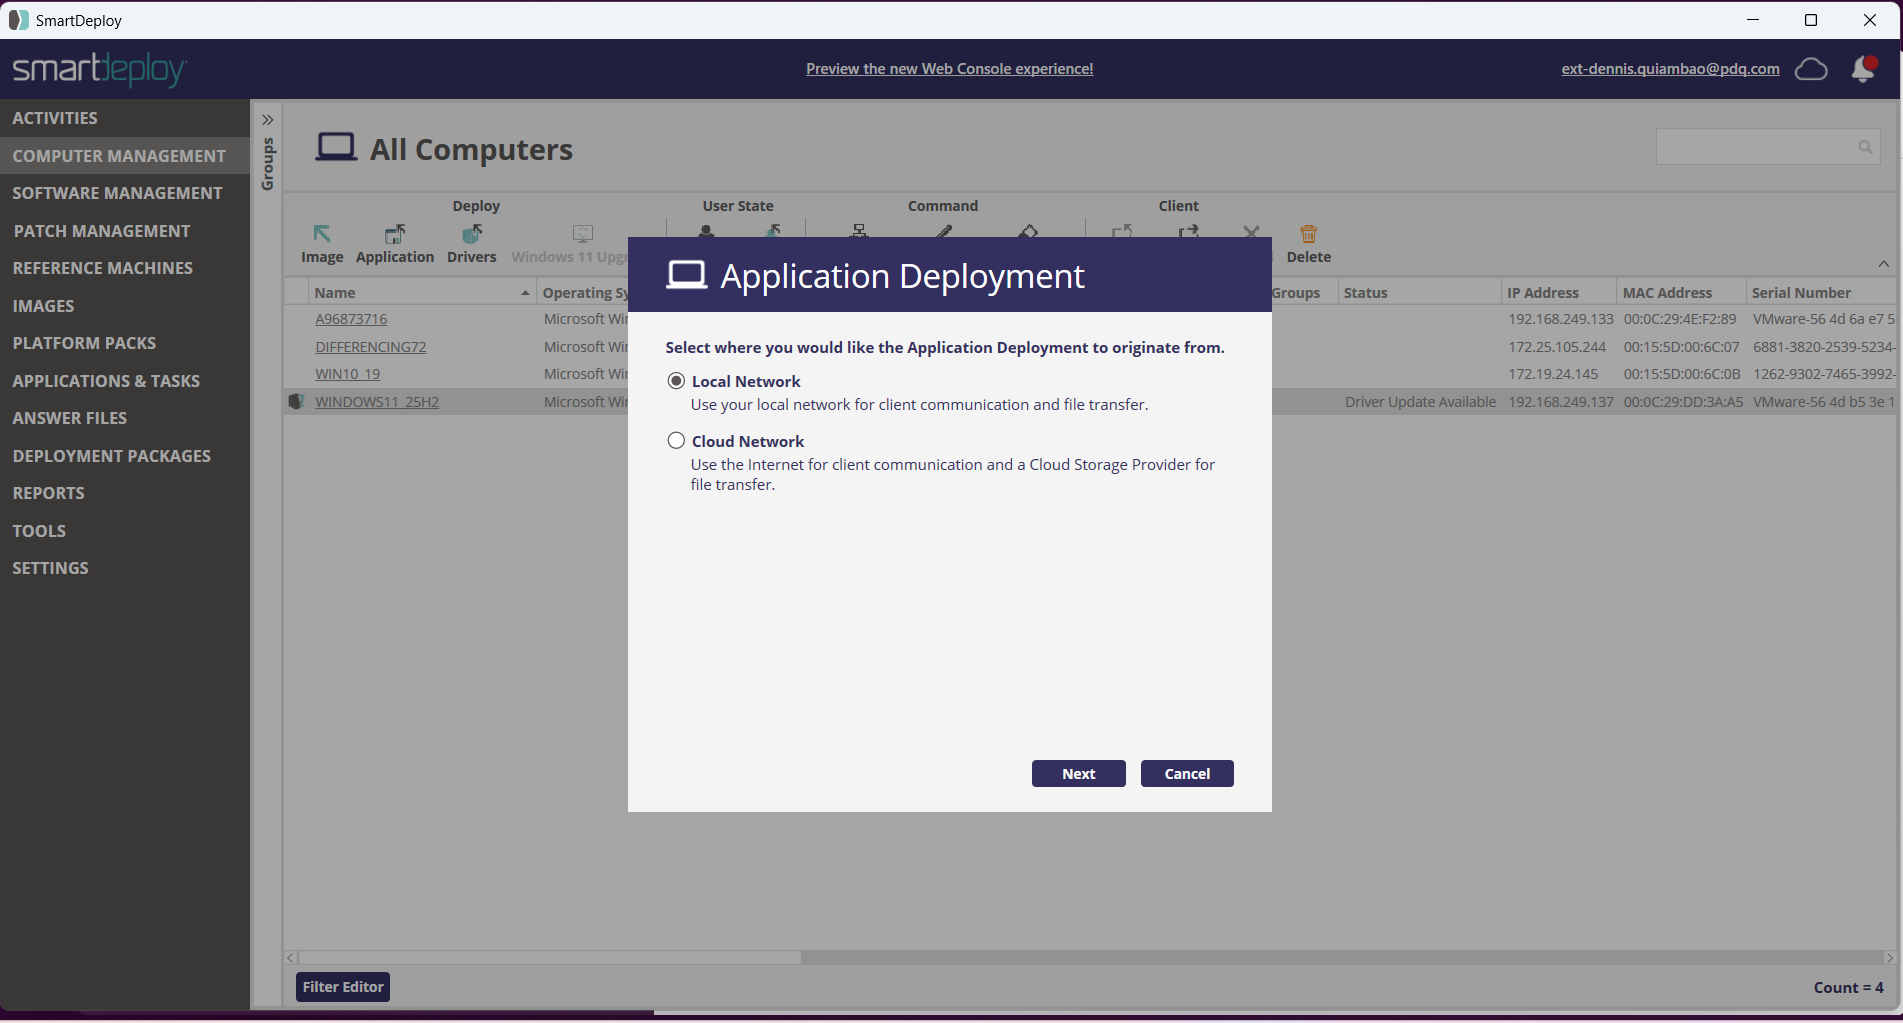Open the Preview Web Console link
The image size is (1903, 1023).
[x=949, y=69]
